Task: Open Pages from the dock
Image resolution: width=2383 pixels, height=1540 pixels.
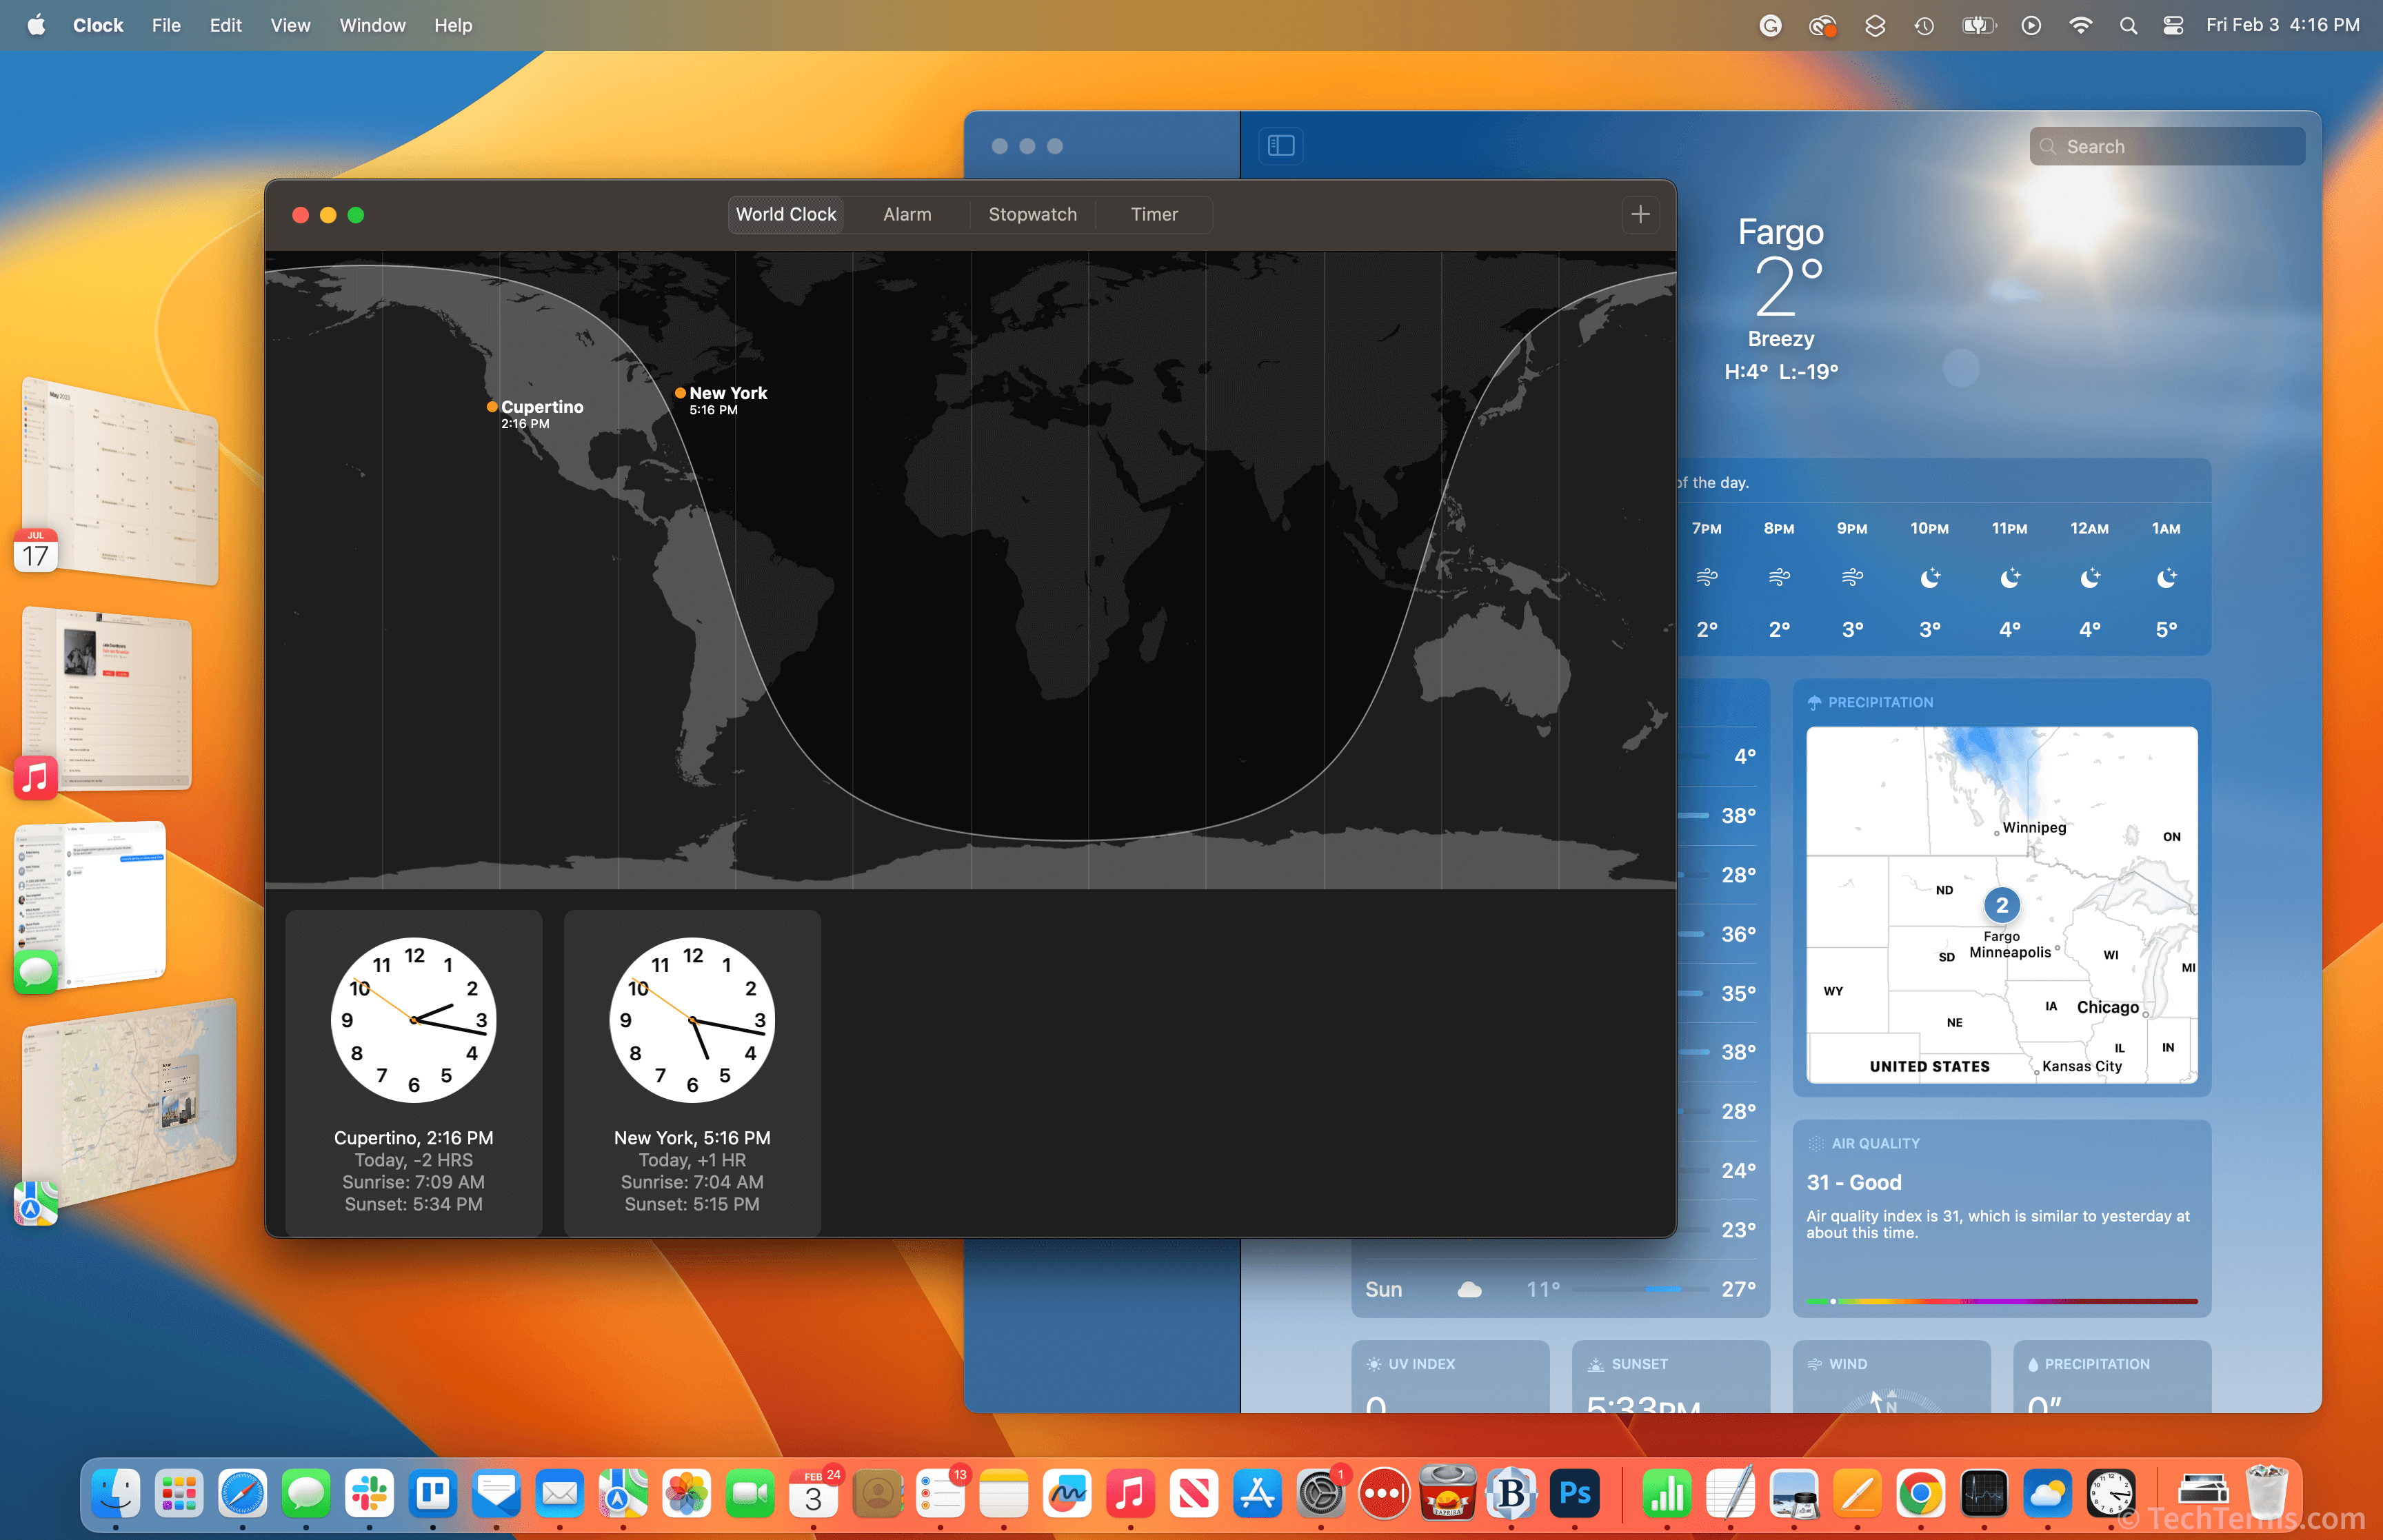Action: pos(1857,1494)
